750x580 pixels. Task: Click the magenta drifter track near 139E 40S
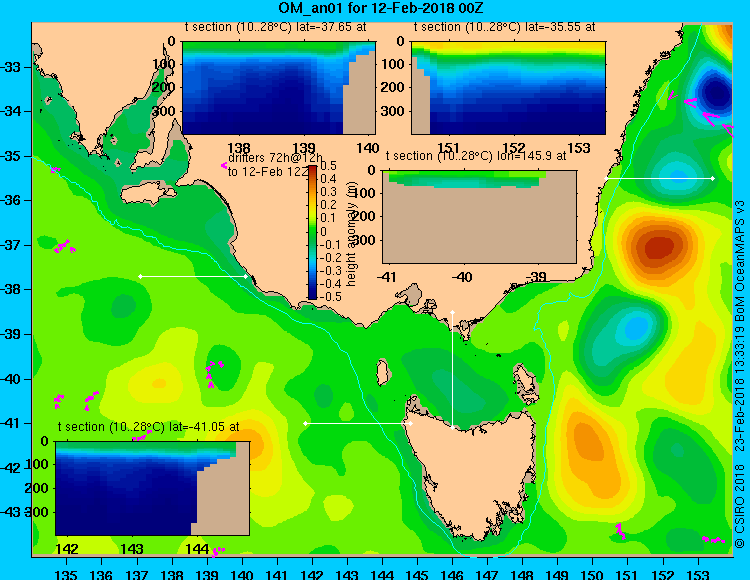pyautogui.click(x=213, y=373)
